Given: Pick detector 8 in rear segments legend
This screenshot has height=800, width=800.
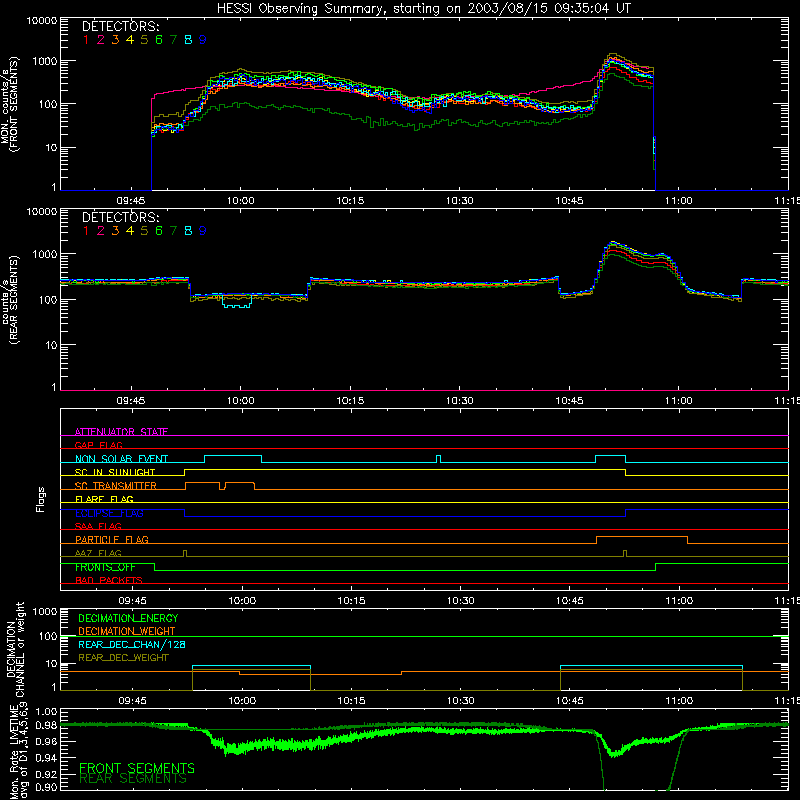Looking at the screenshot, I should 188,231.
